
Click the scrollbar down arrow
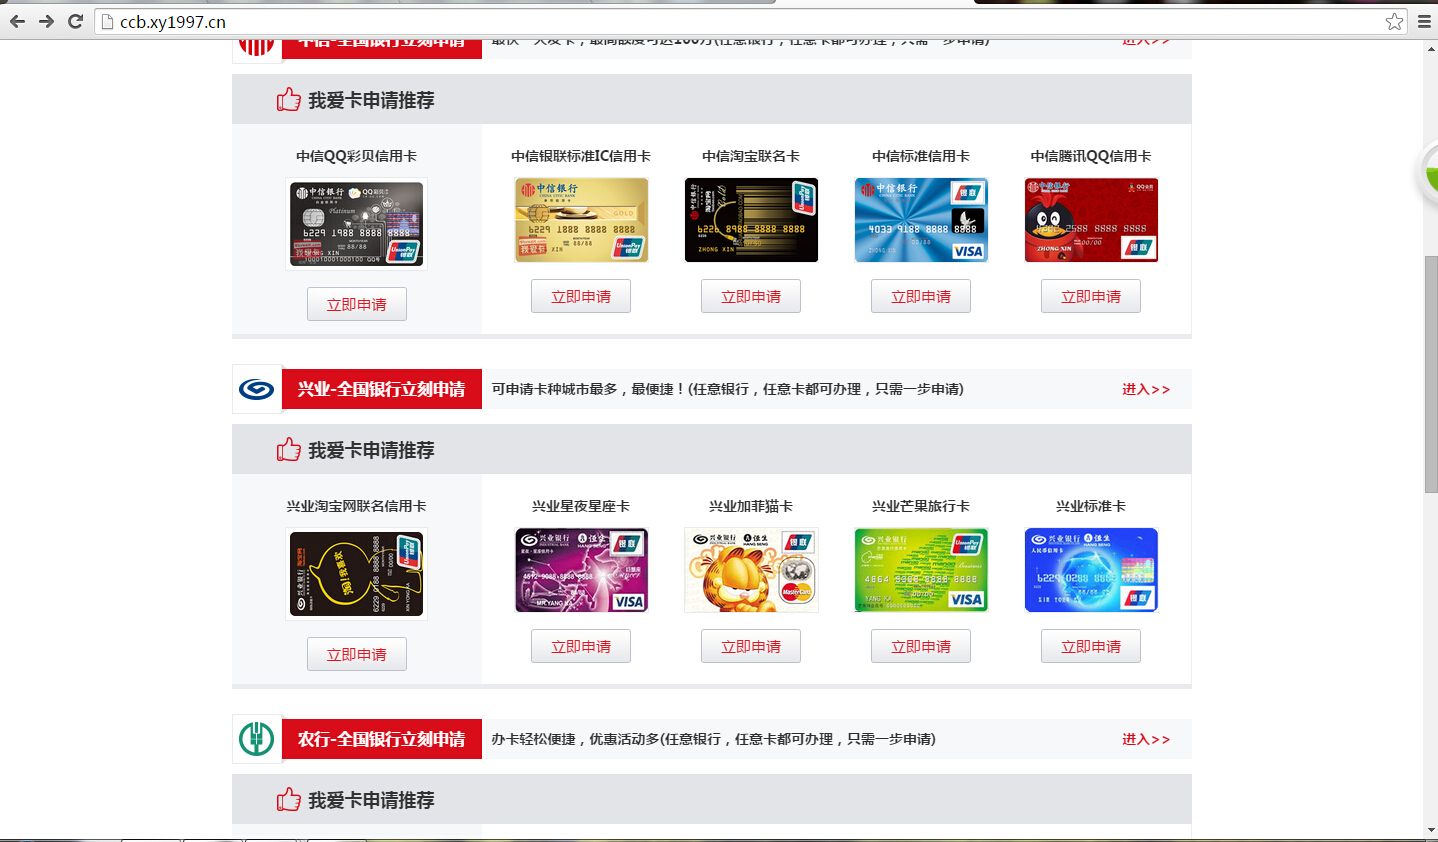coord(1430,830)
